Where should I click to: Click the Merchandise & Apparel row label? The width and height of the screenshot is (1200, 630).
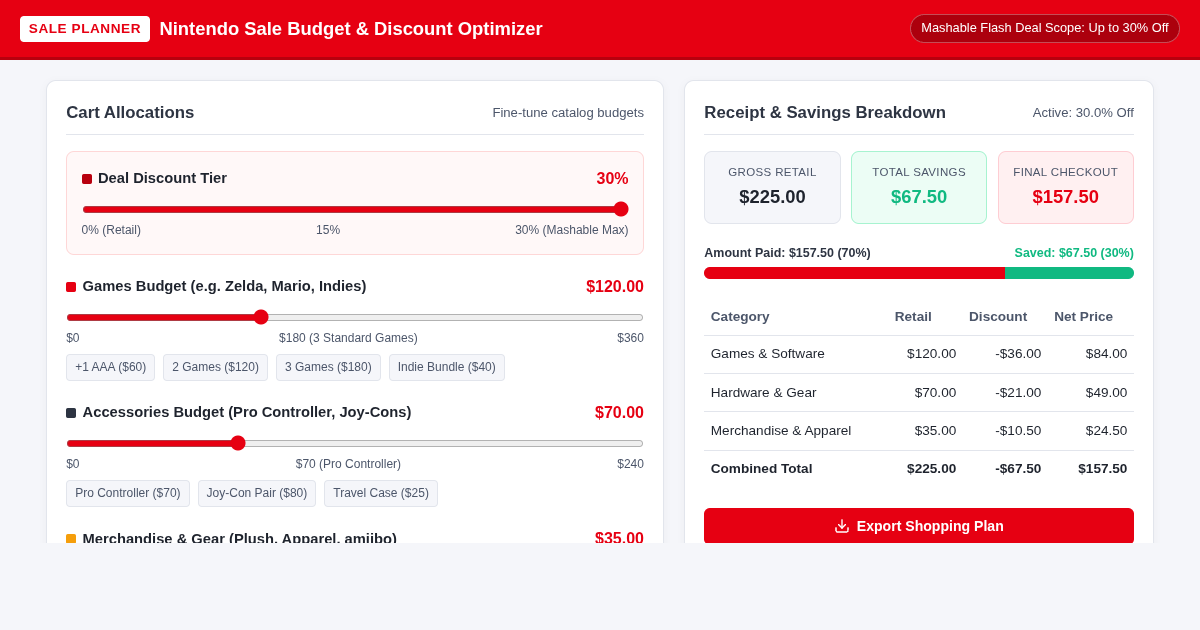pos(781,430)
